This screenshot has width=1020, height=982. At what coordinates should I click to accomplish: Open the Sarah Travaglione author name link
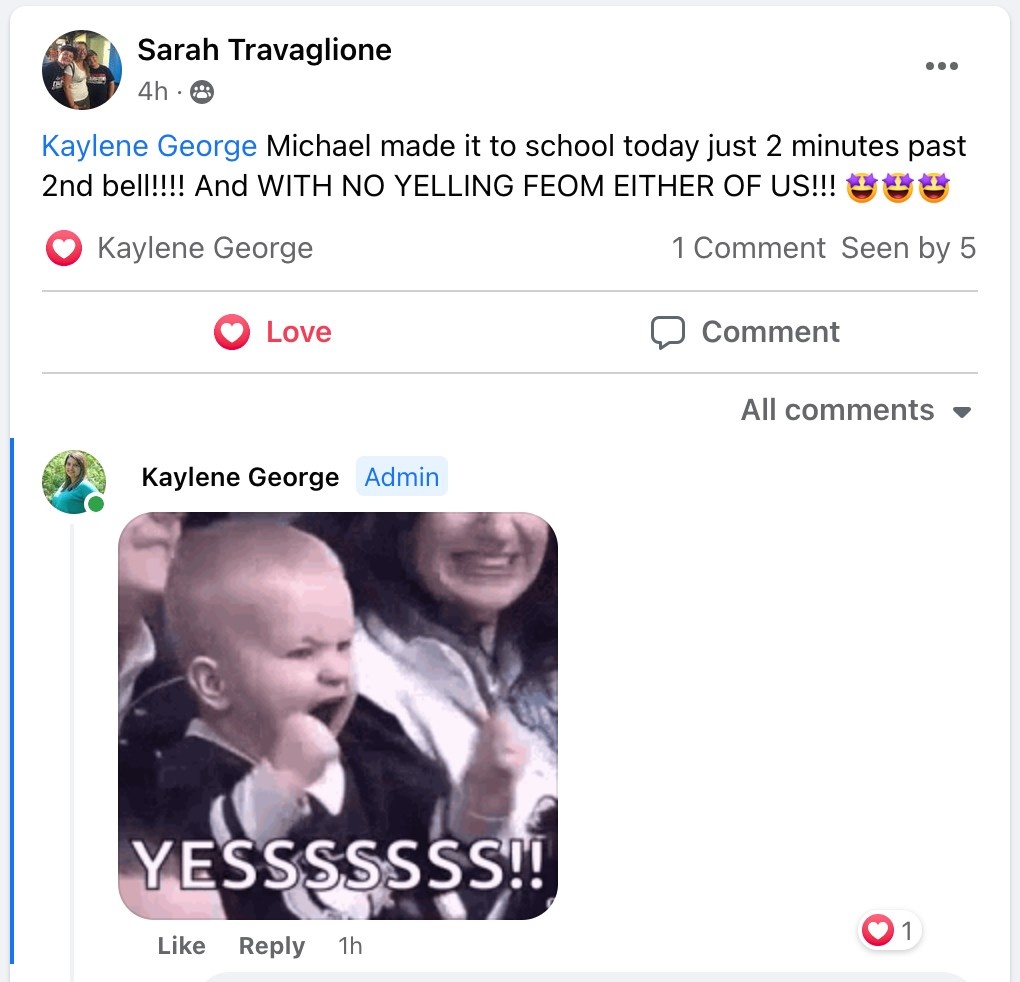click(x=264, y=50)
